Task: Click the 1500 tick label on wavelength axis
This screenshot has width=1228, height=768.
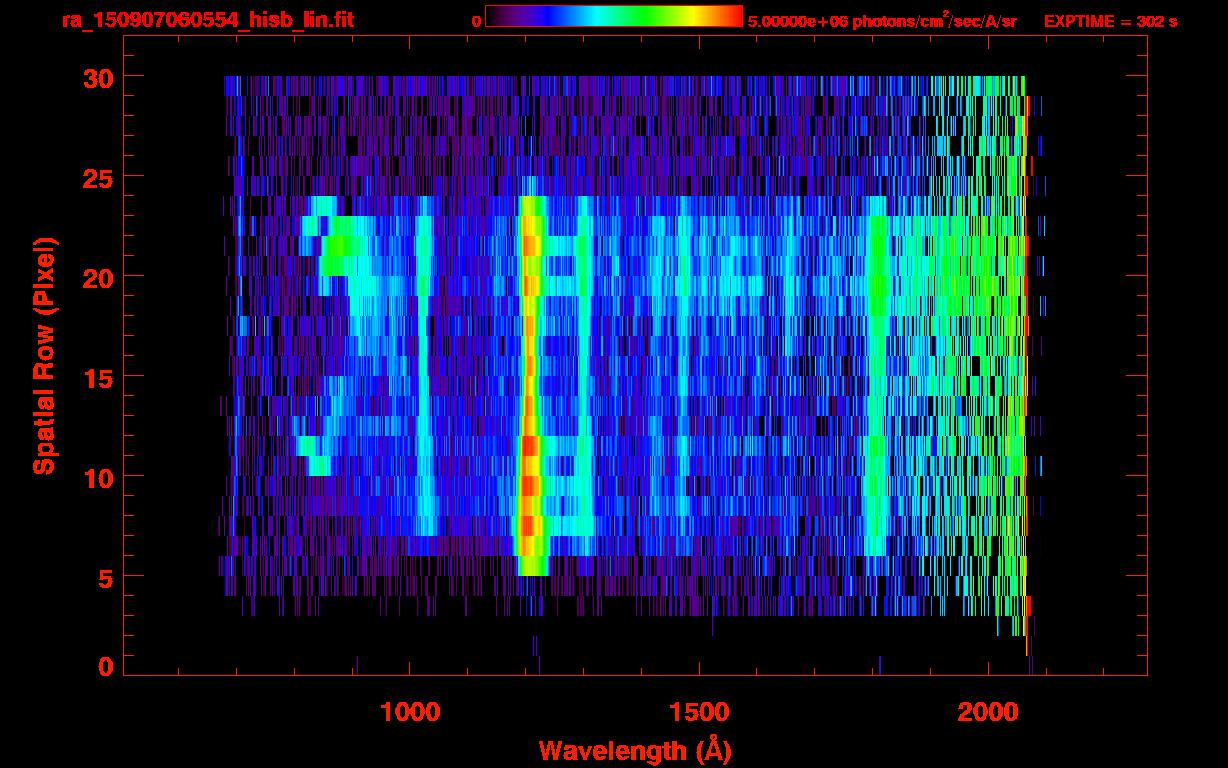Action: tap(698, 712)
